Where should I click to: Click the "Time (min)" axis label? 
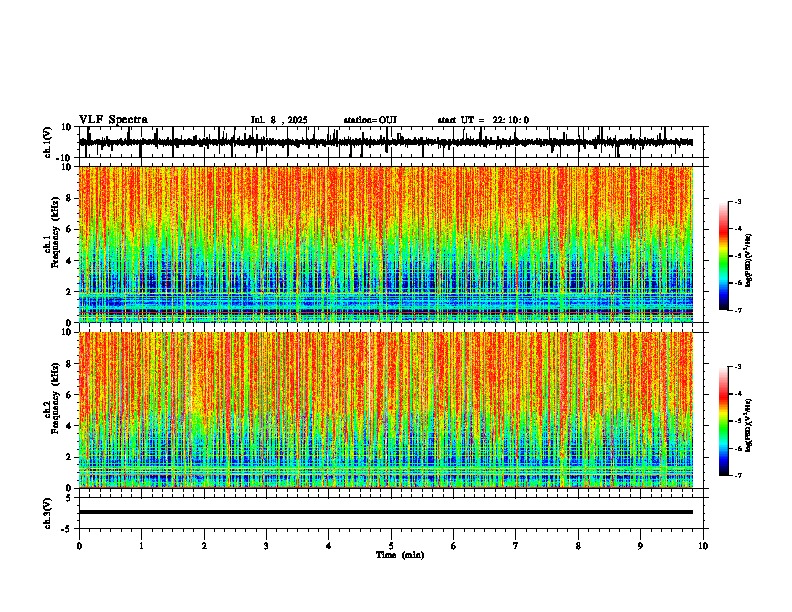pos(400,555)
